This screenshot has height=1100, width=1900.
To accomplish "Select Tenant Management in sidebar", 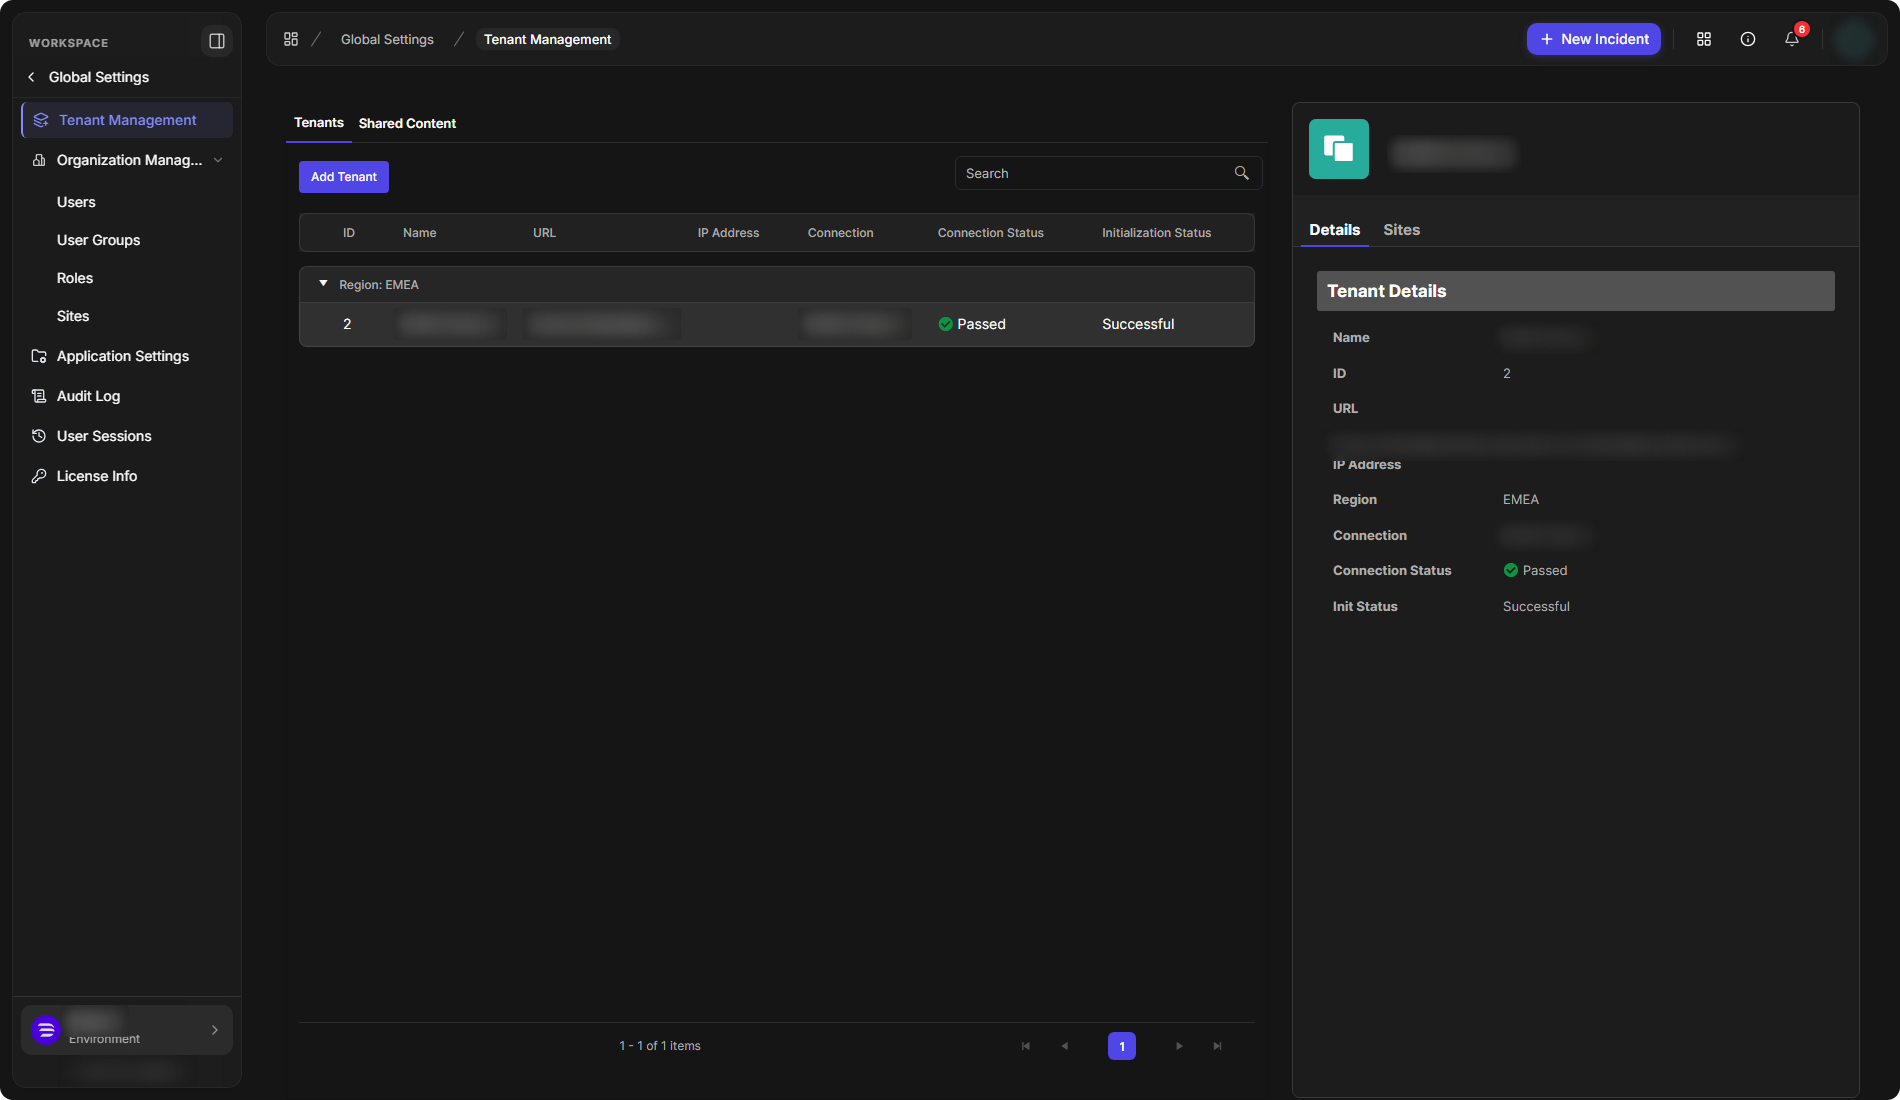I will (x=127, y=120).
